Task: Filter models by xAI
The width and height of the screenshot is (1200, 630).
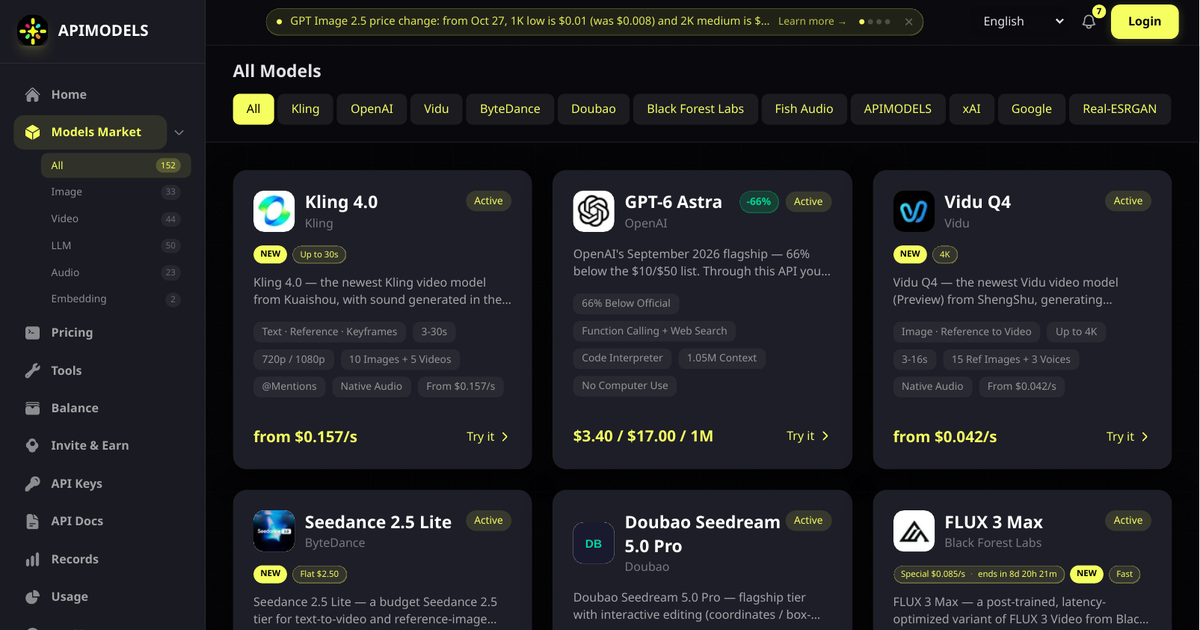Action: [x=971, y=109]
